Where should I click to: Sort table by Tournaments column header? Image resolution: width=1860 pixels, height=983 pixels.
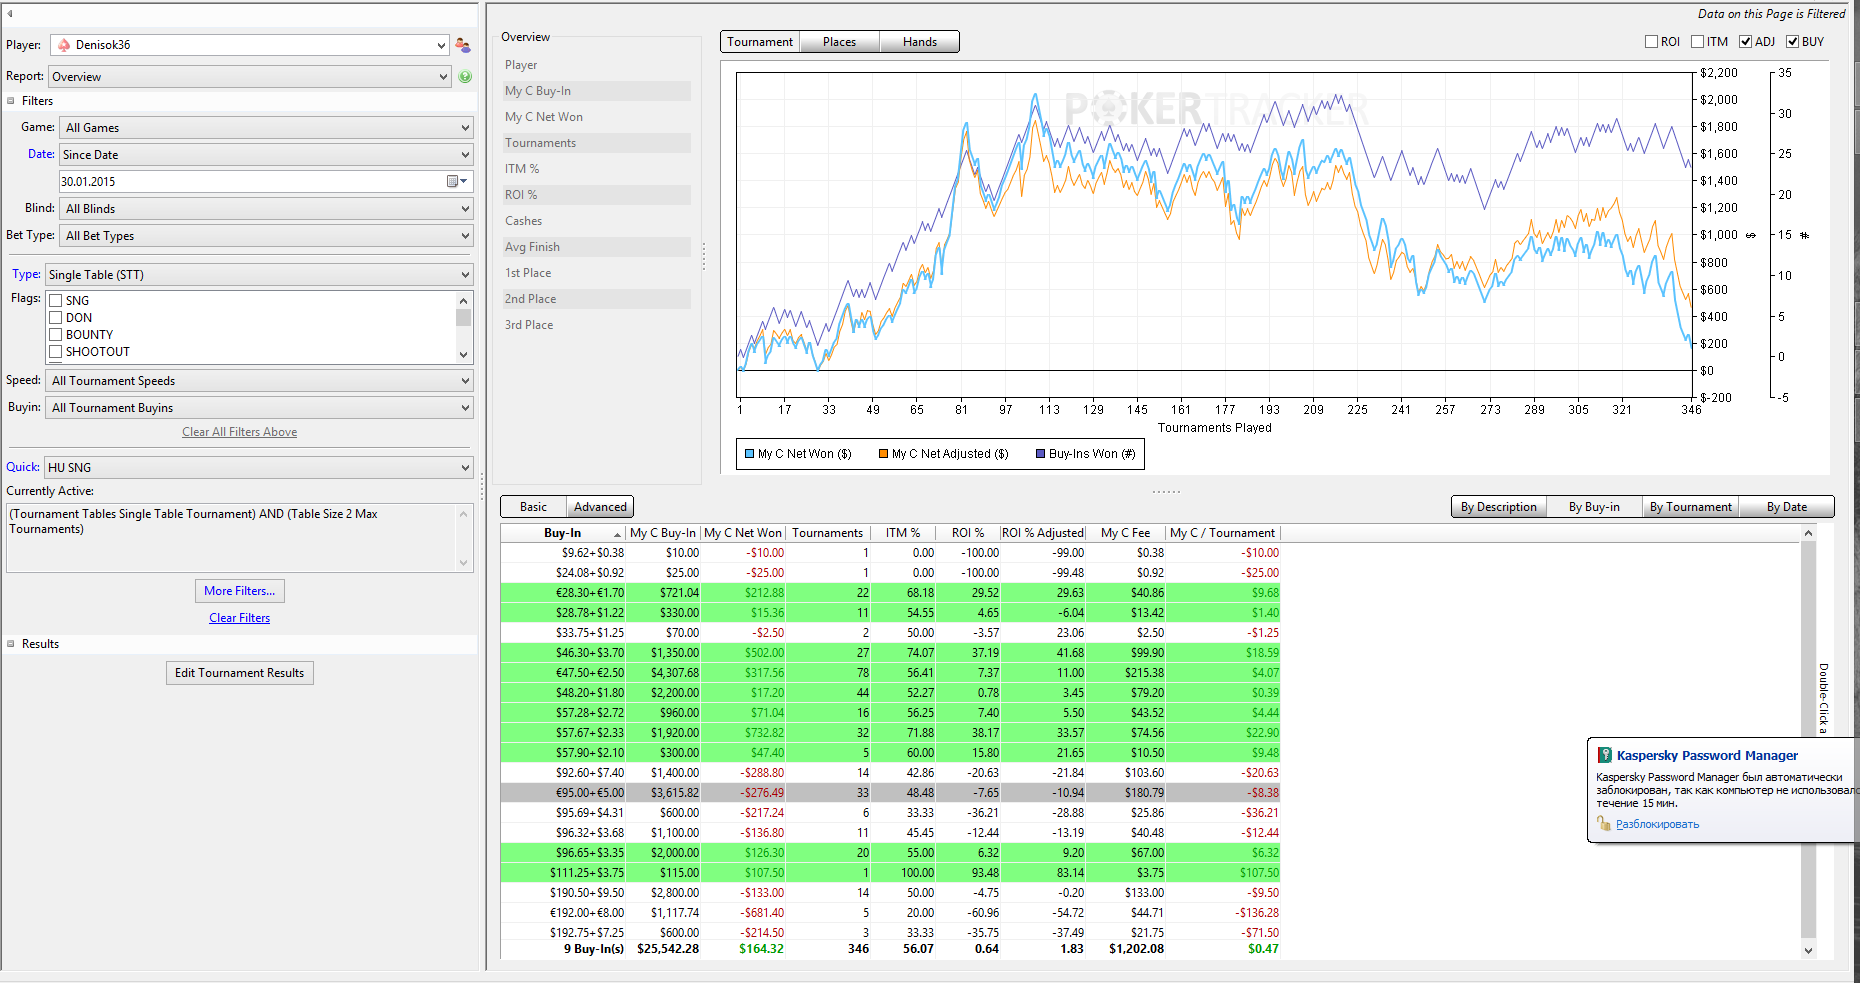coord(828,533)
